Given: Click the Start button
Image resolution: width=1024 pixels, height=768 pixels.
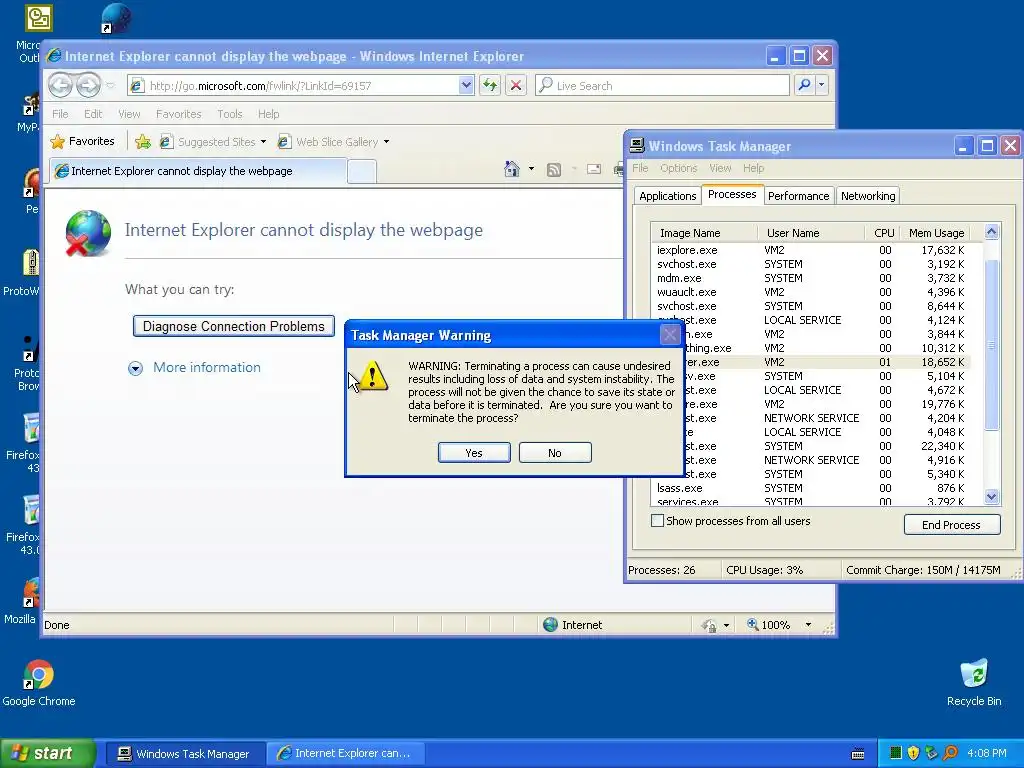Looking at the screenshot, I should 47,753.
